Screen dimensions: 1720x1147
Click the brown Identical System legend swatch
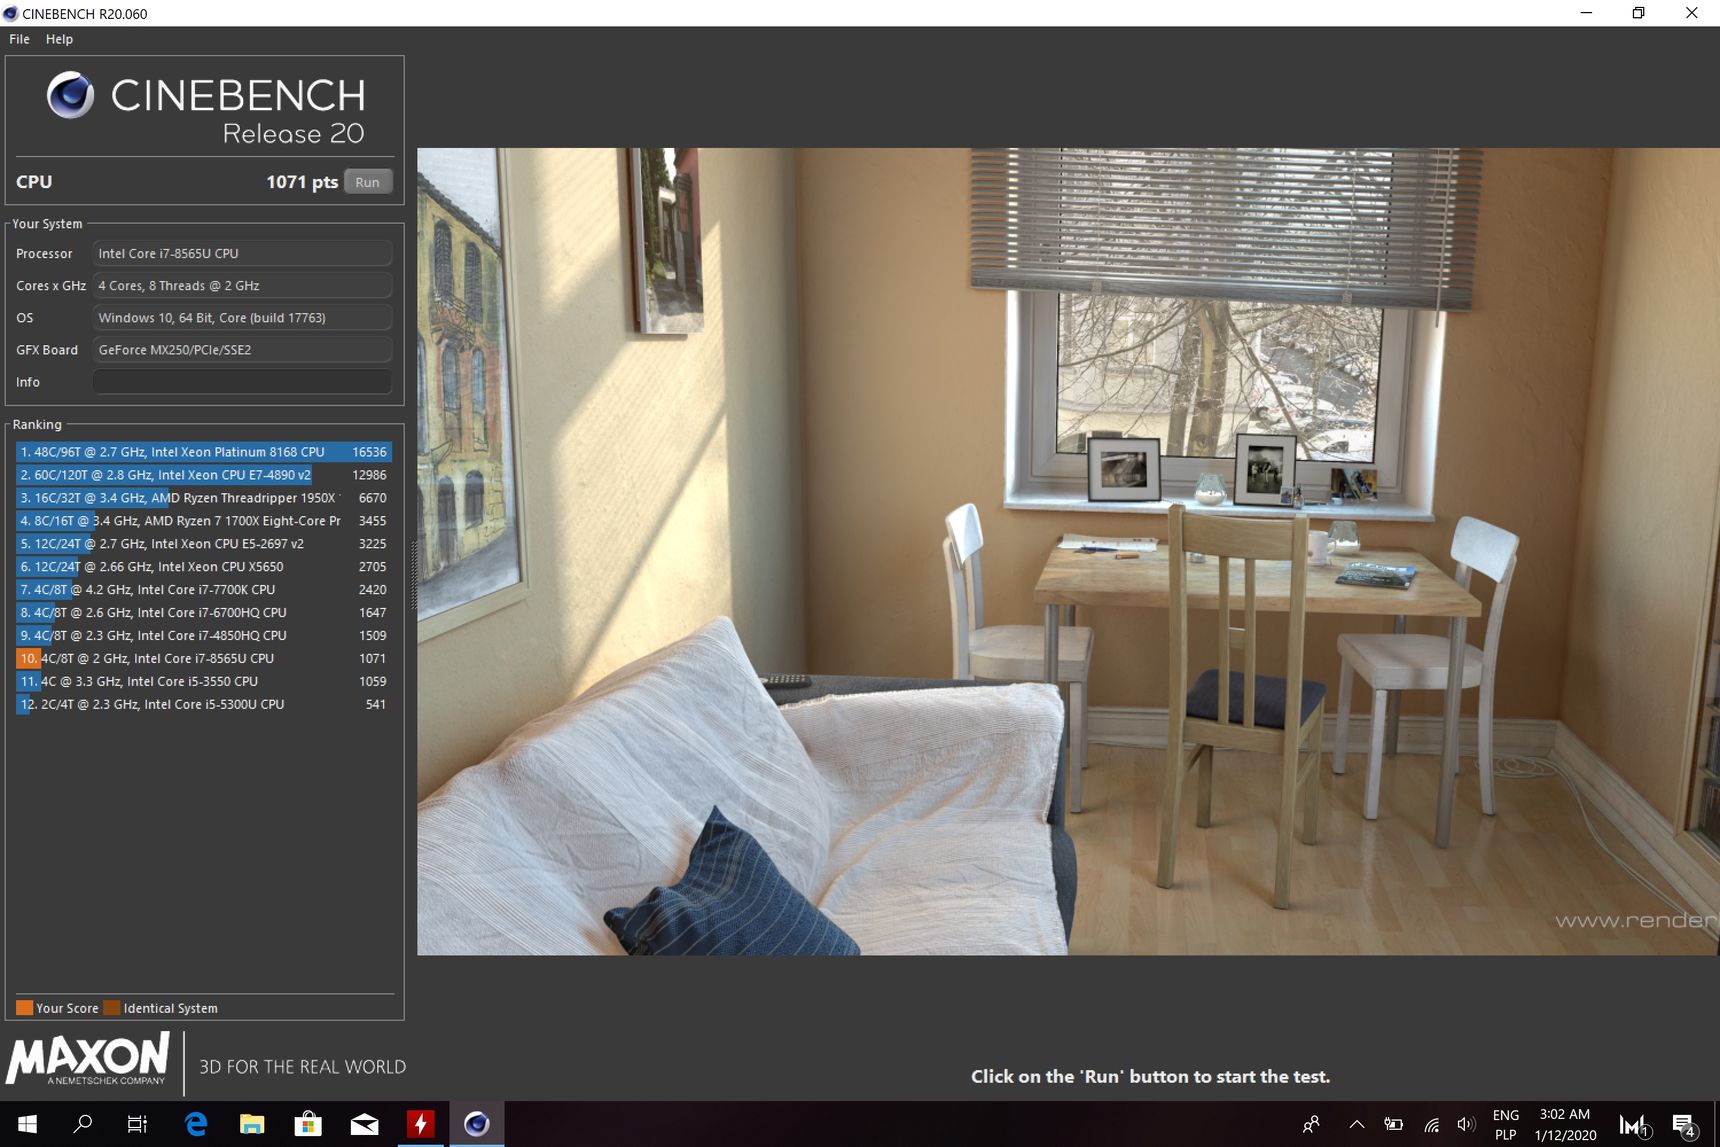(x=112, y=1008)
